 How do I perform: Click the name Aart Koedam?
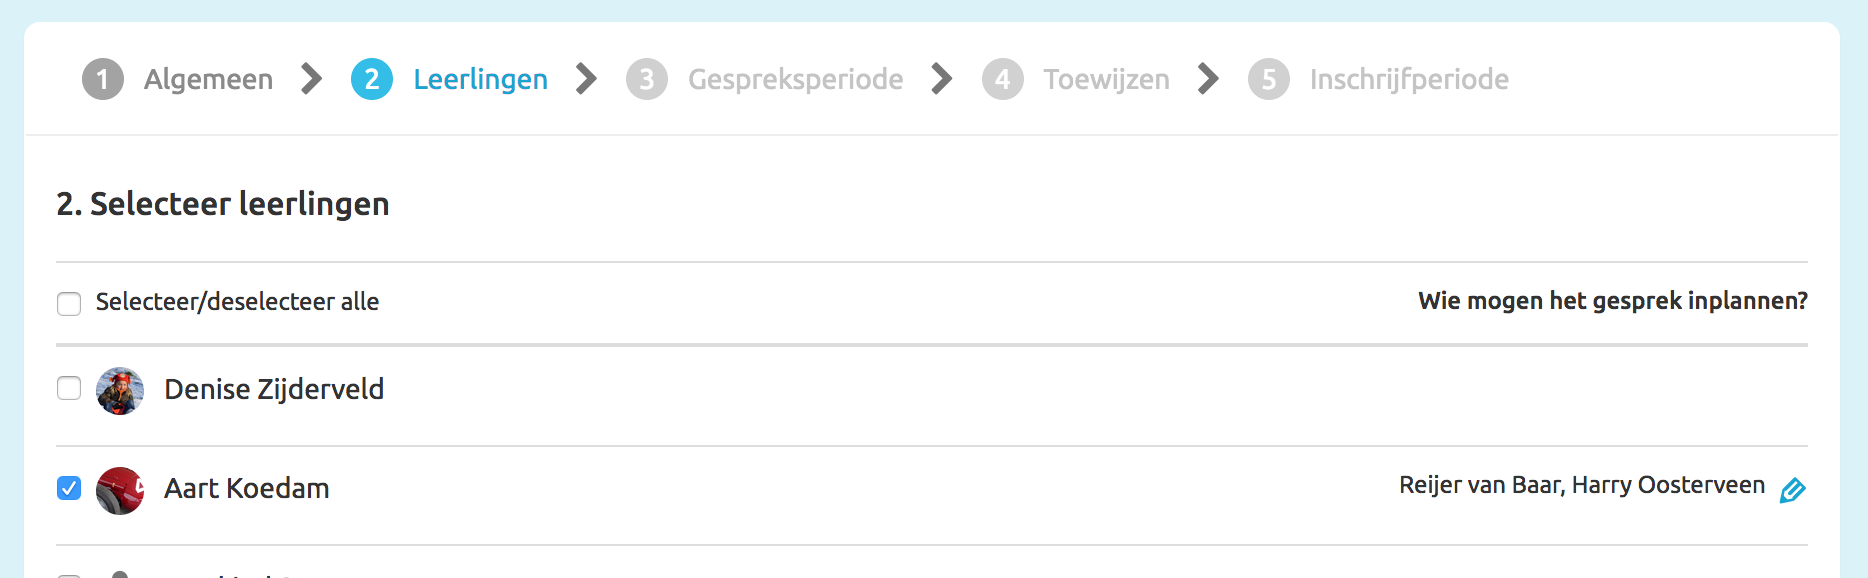[247, 488]
